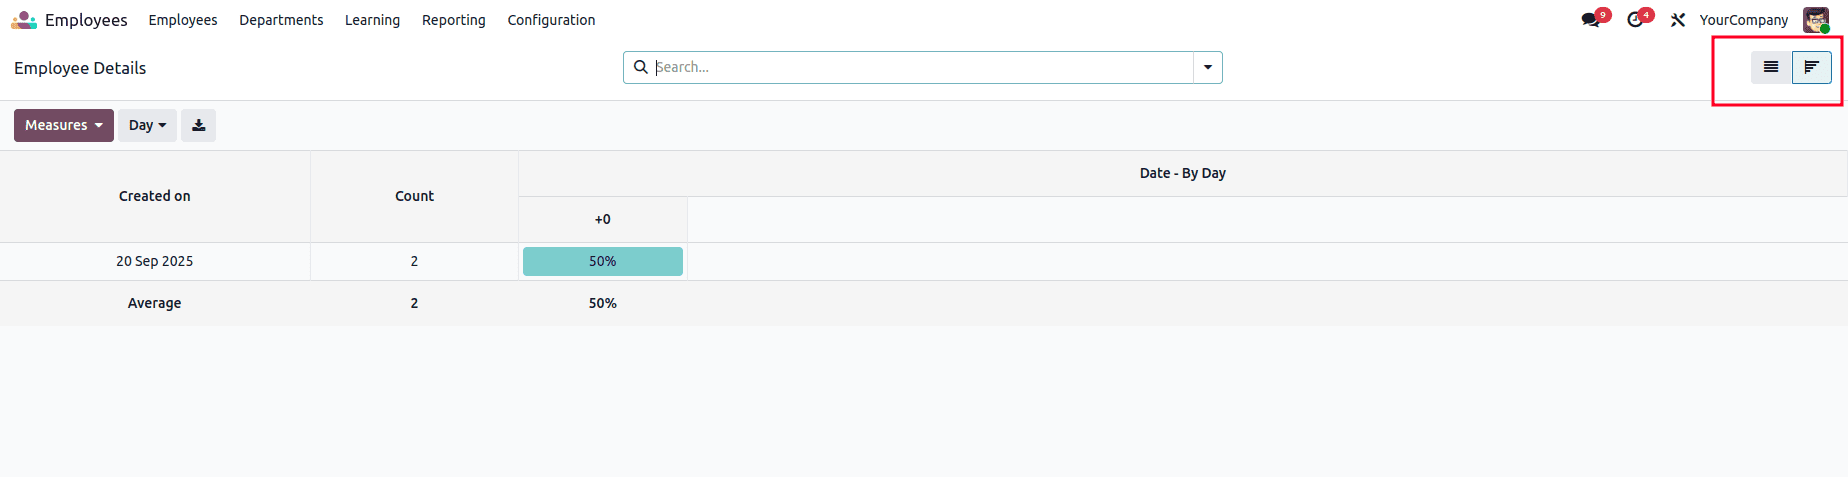Open the conversations chat icon
1848x477 pixels.
pos(1590,20)
